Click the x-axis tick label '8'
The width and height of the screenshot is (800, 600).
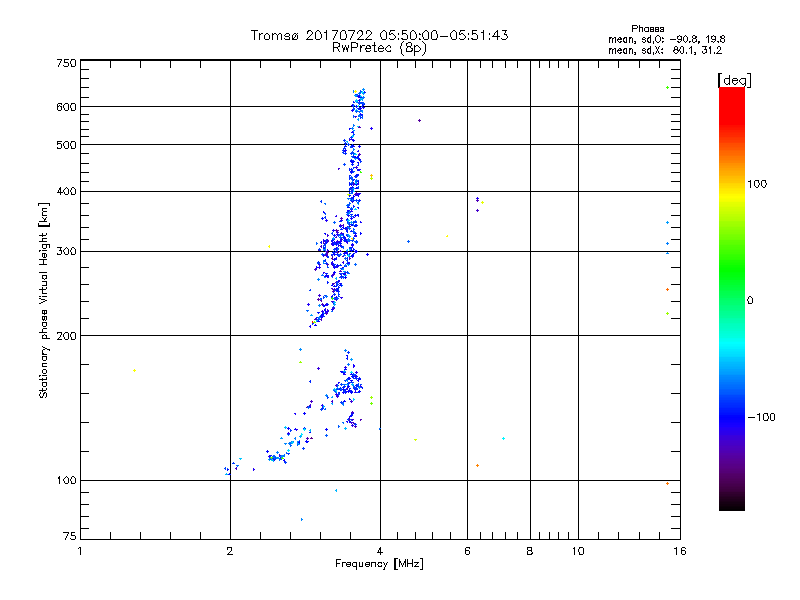click(x=530, y=551)
